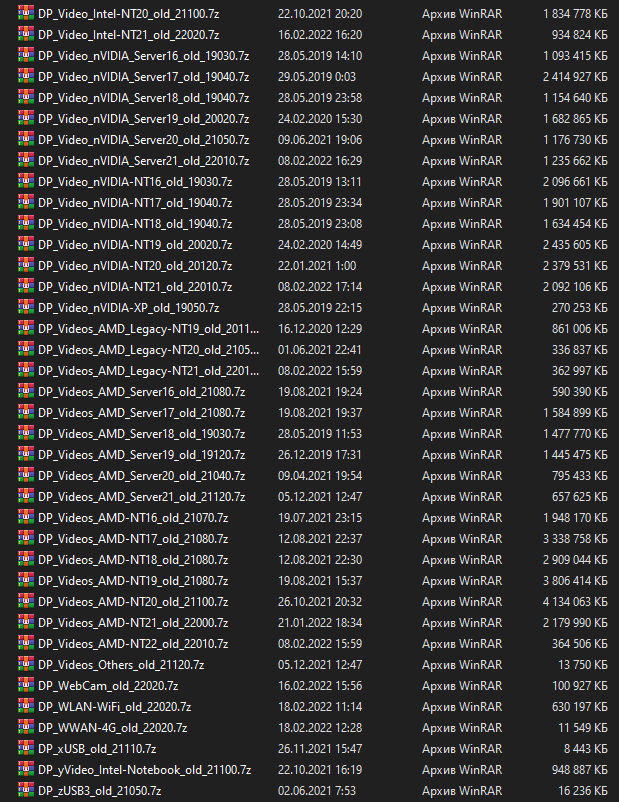619x802 pixels.
Task: Click the size value 3 806 414 КБ
Action: tap(575, 581)
